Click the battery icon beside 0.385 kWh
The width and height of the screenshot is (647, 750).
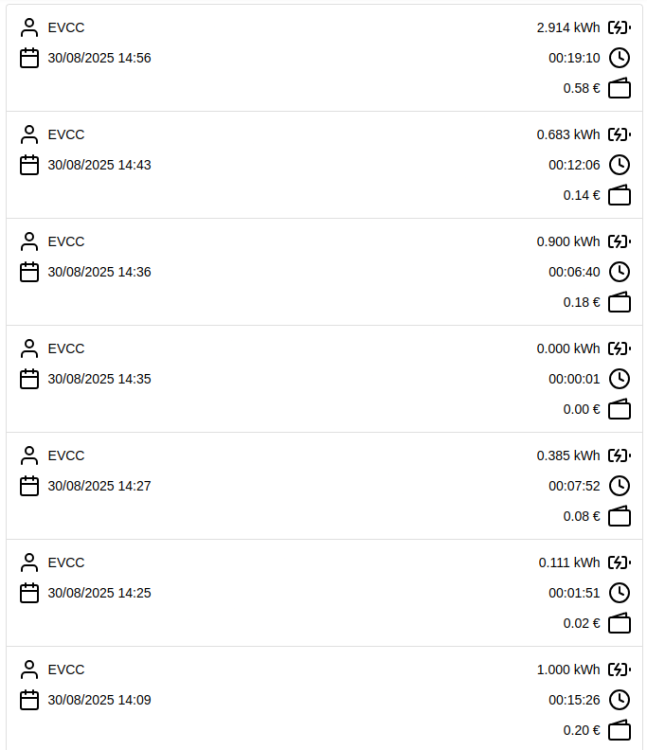point(620,456)
